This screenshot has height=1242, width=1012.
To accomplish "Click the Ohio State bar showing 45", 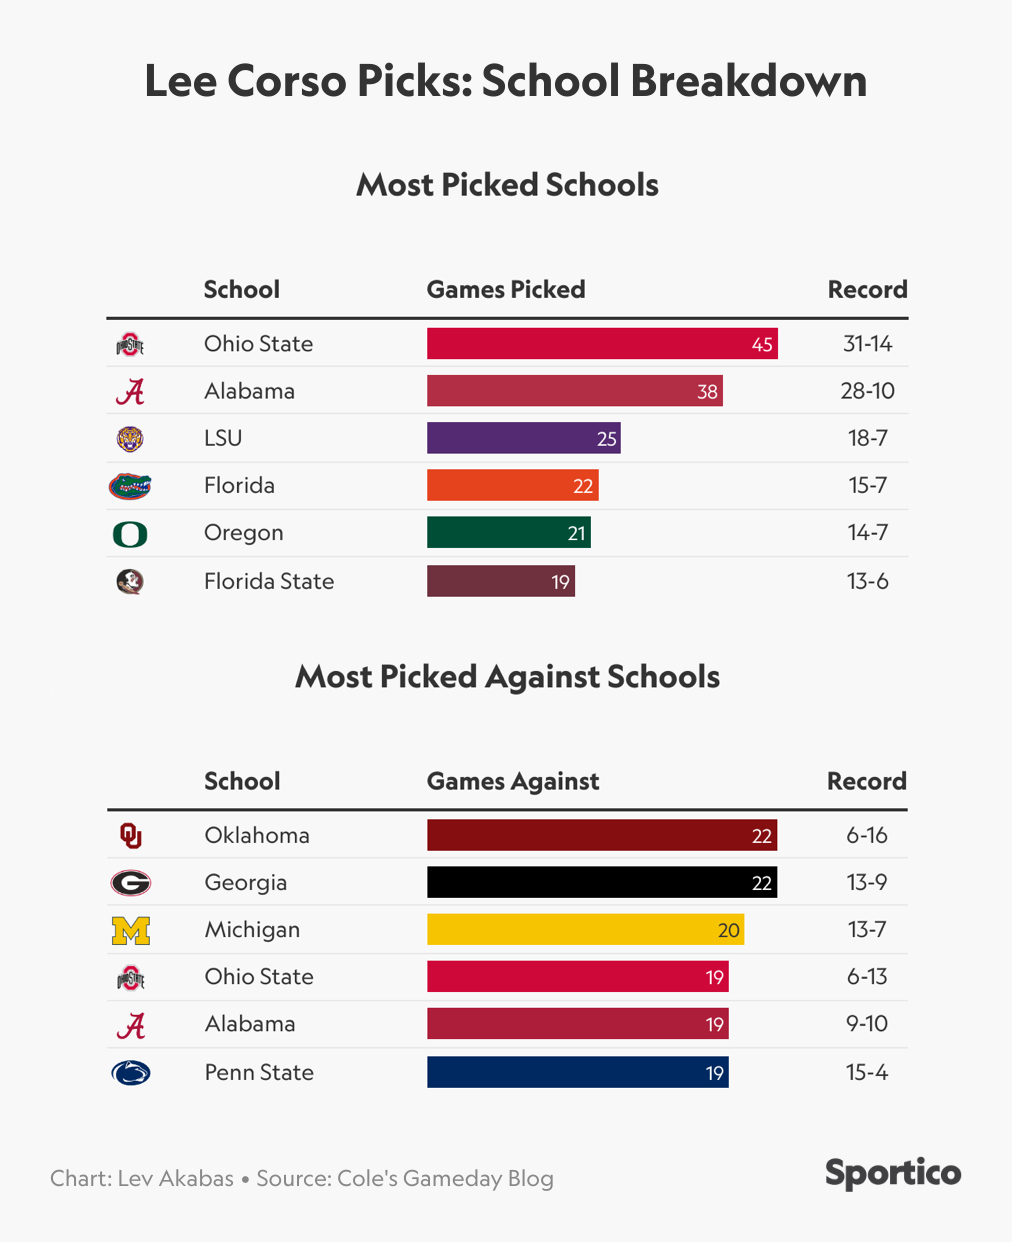I will point(602,344).
